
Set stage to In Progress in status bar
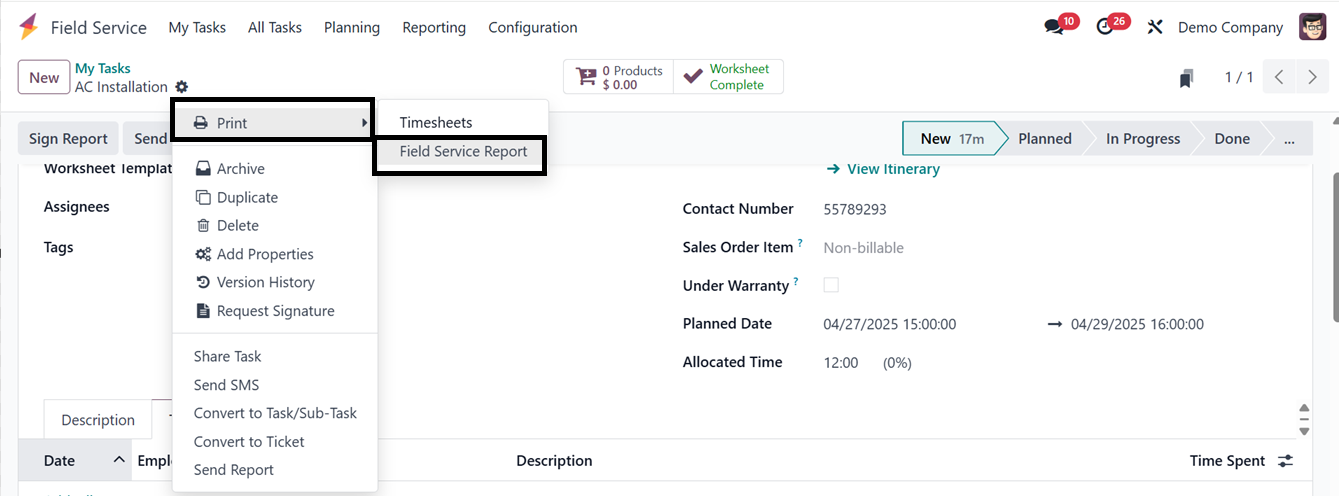[x=1142, y=139]
